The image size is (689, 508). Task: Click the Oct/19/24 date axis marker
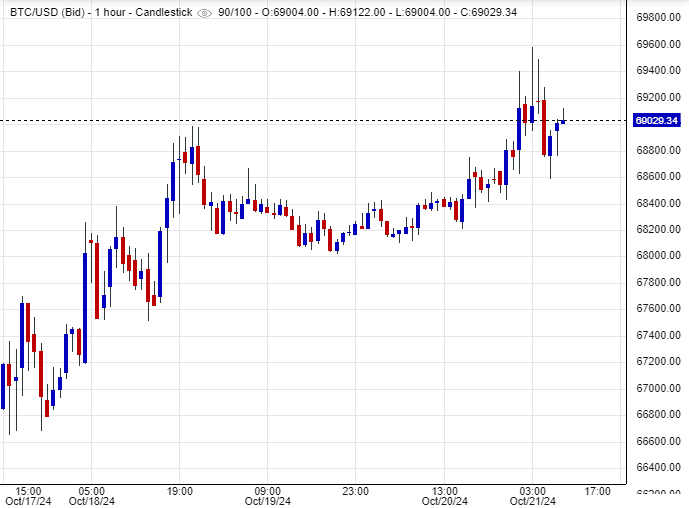pyautogui.click(x=268, y=501)
